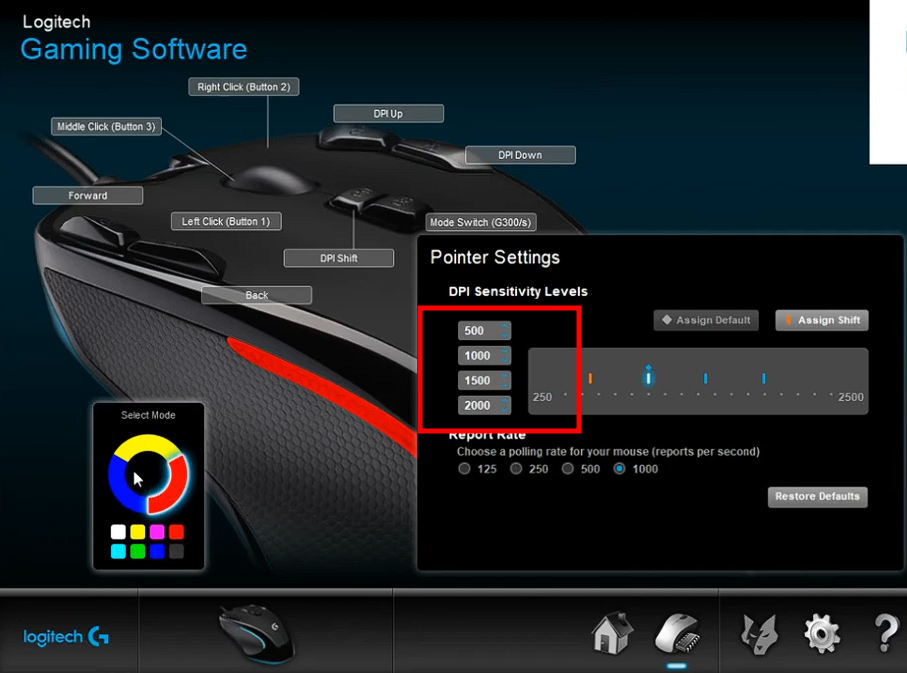Select the G300s mouse device thumbnail

click(257, 633)
